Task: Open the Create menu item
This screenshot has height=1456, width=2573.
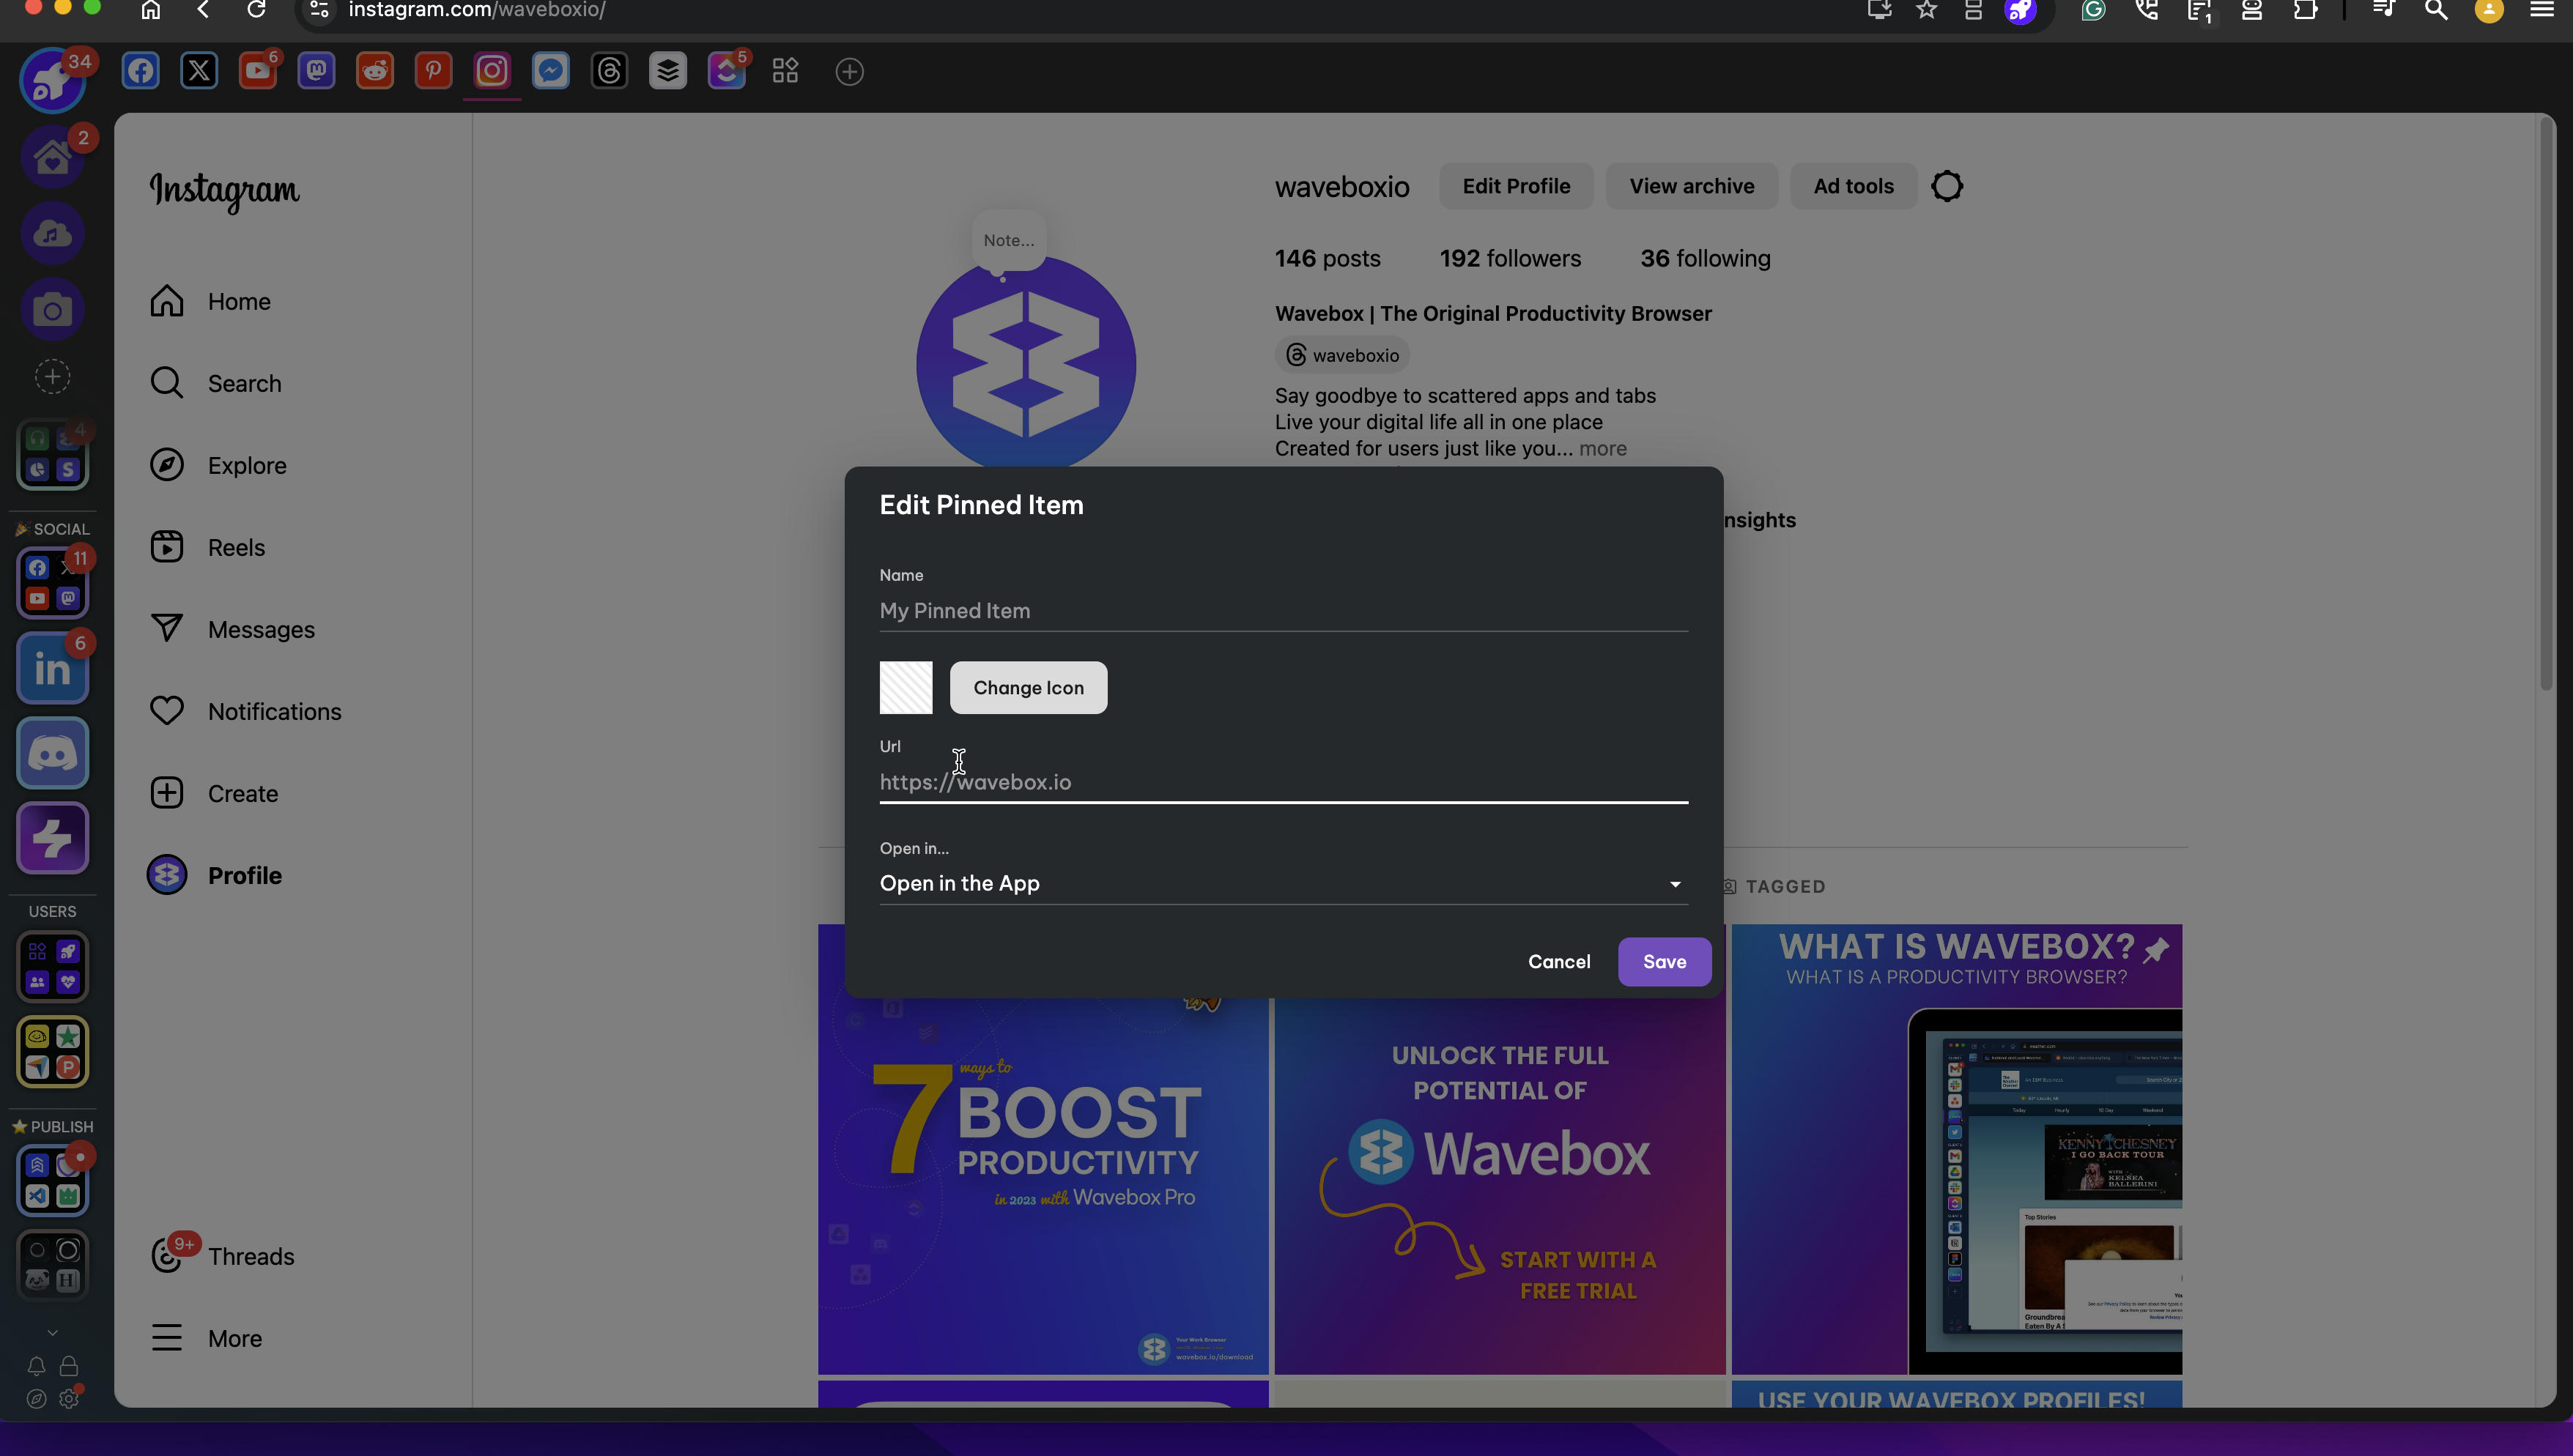Action: (214, 793)
